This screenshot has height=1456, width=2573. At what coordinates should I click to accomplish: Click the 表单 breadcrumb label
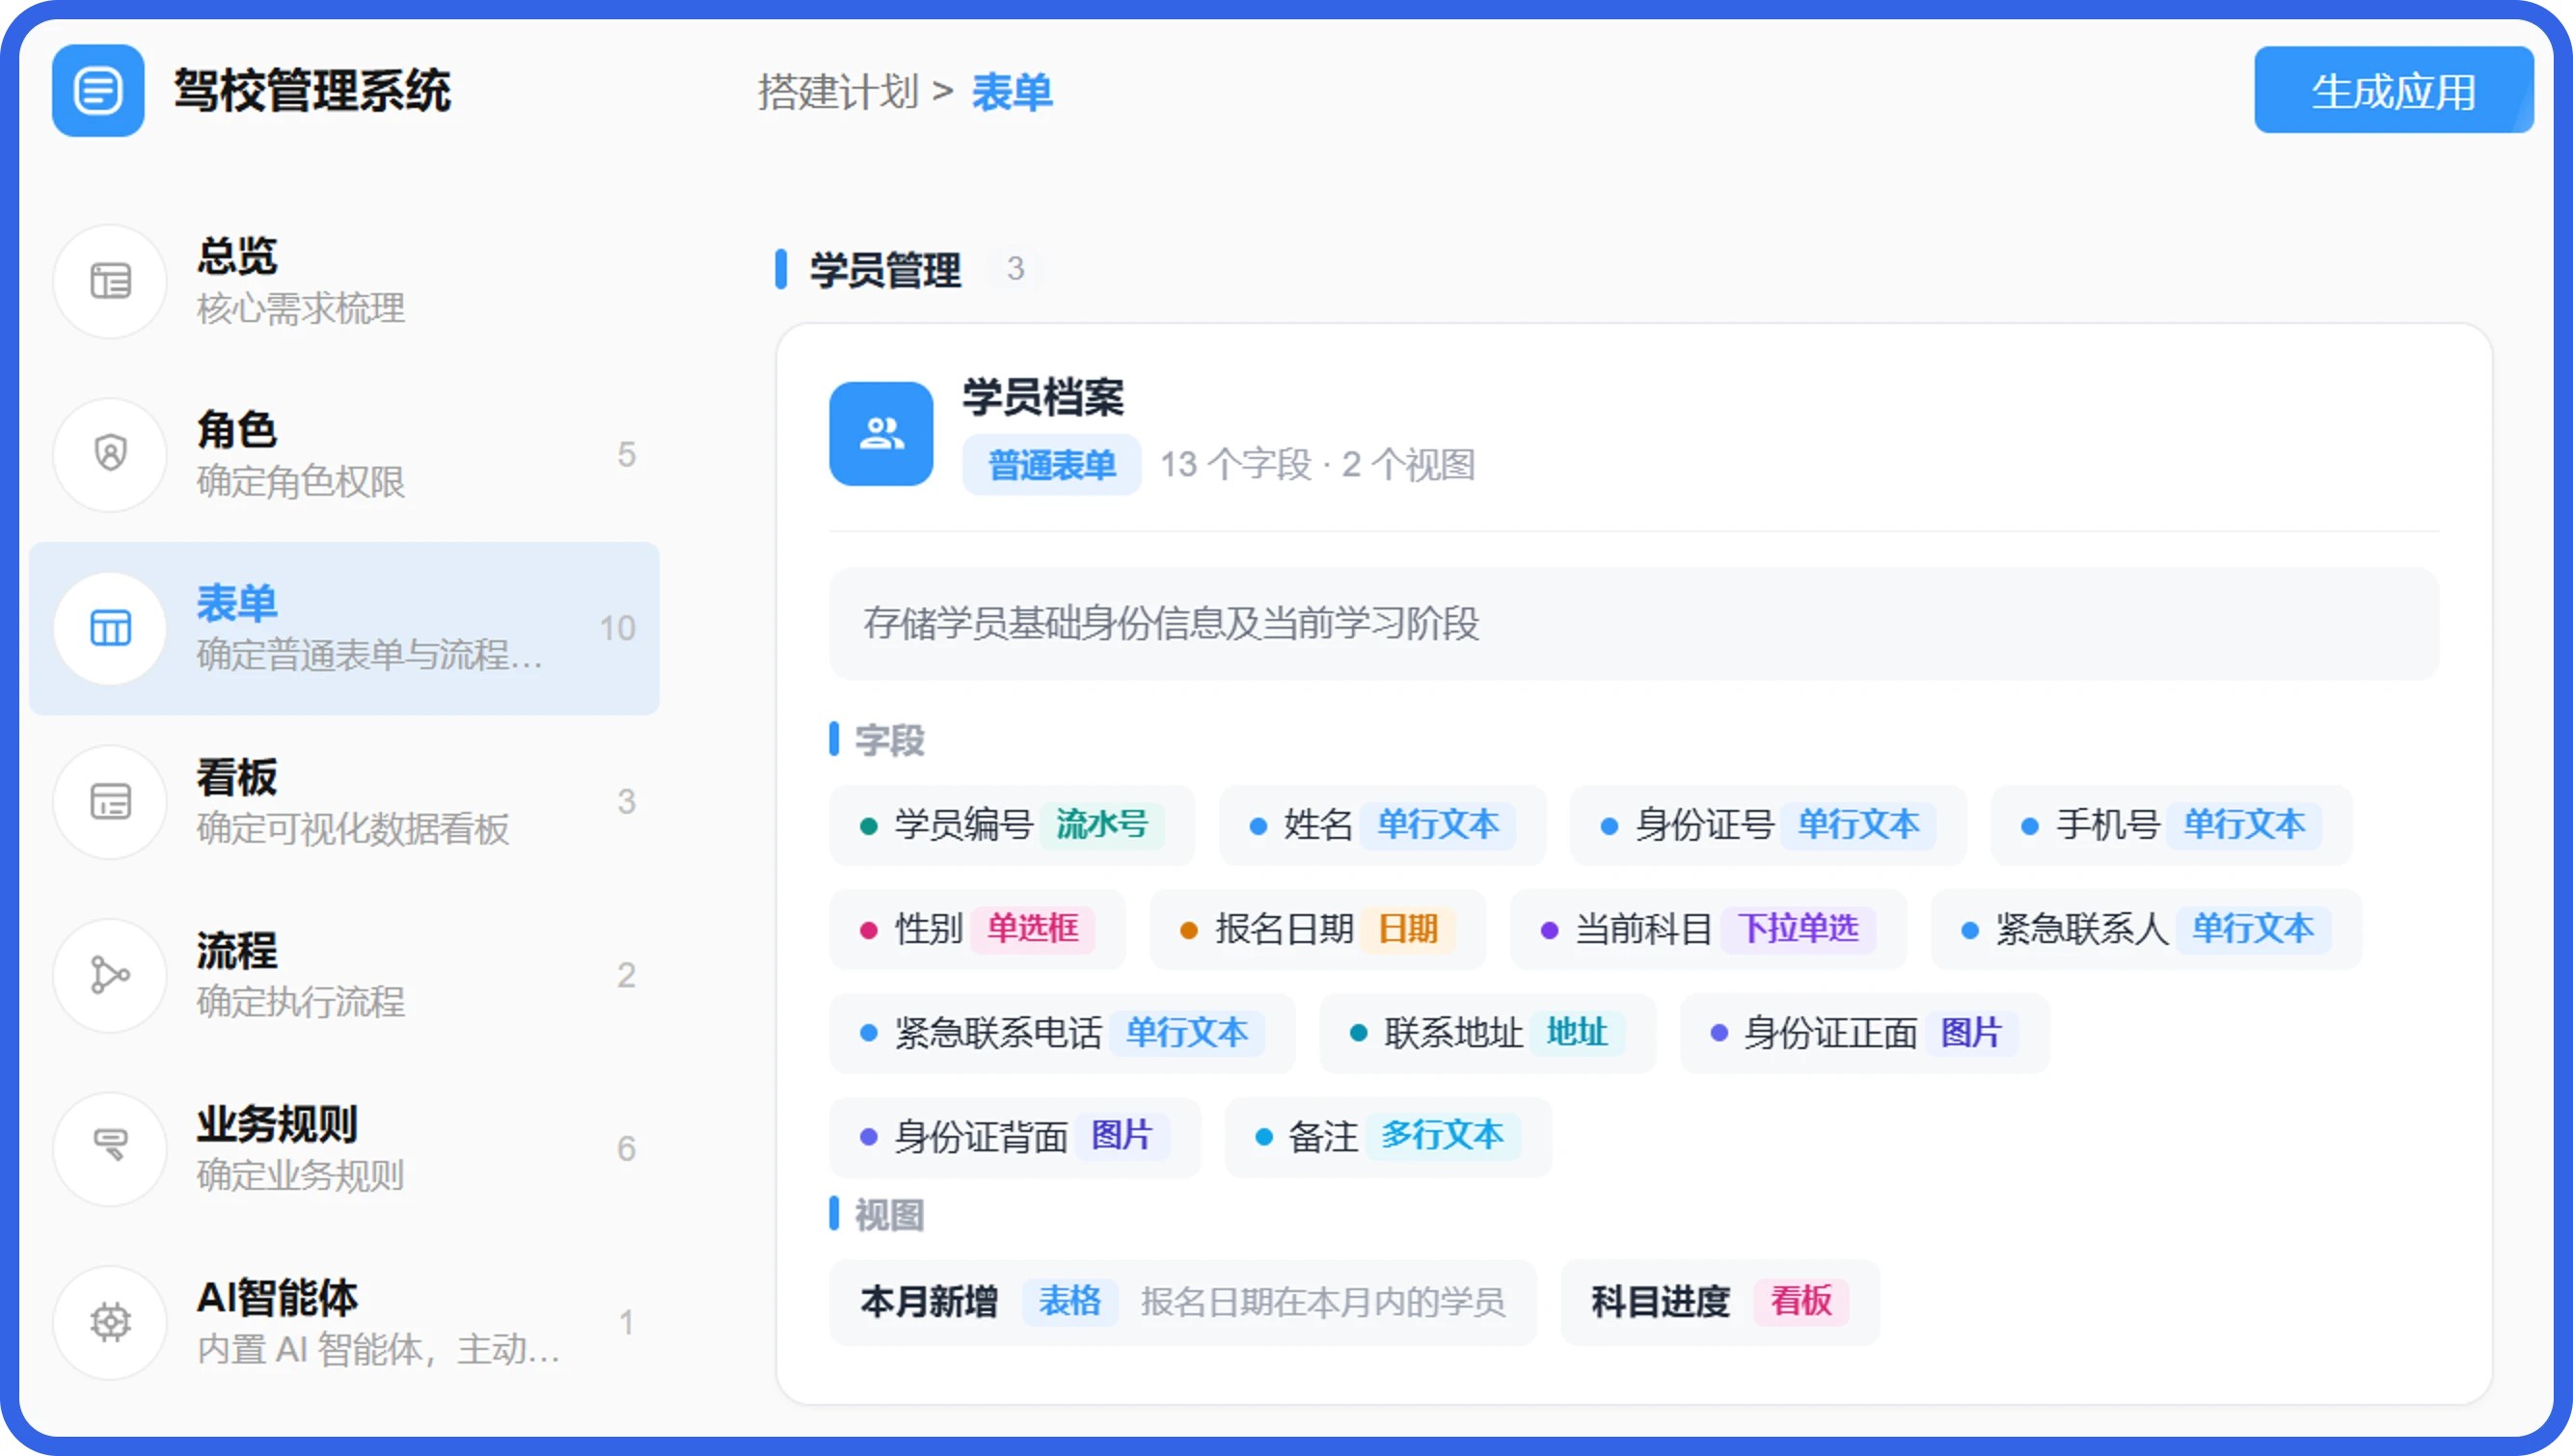[1011, 92]
